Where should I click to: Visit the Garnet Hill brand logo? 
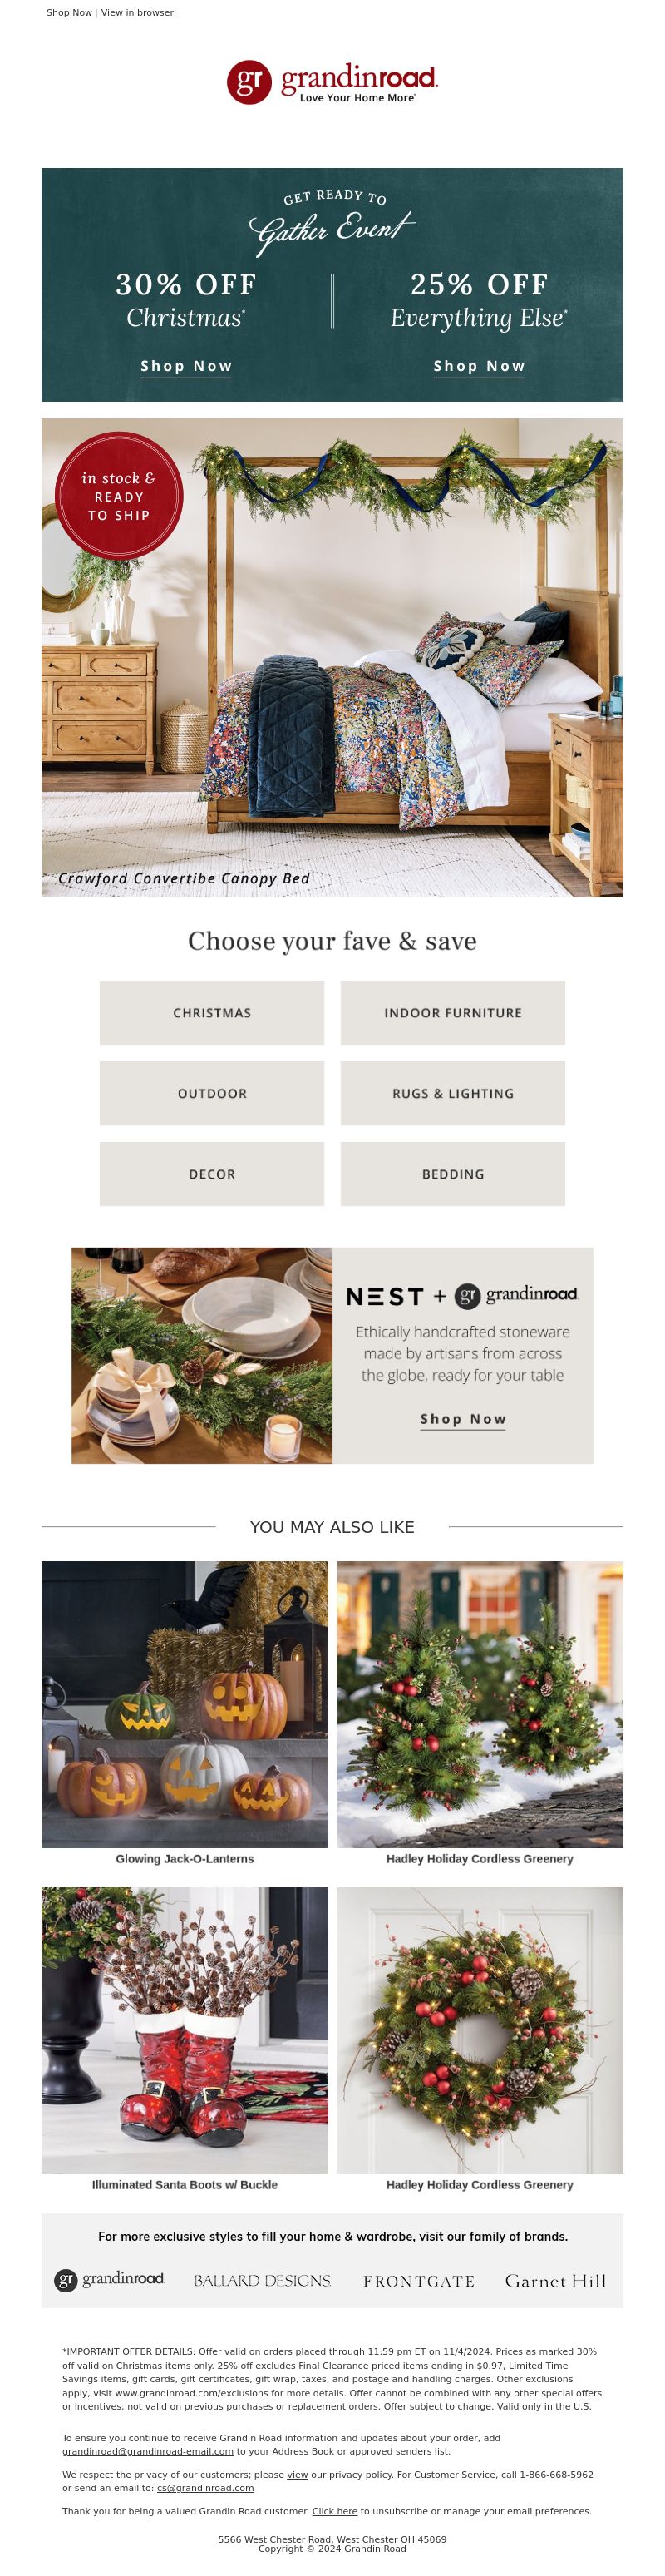pos(556,2281)
